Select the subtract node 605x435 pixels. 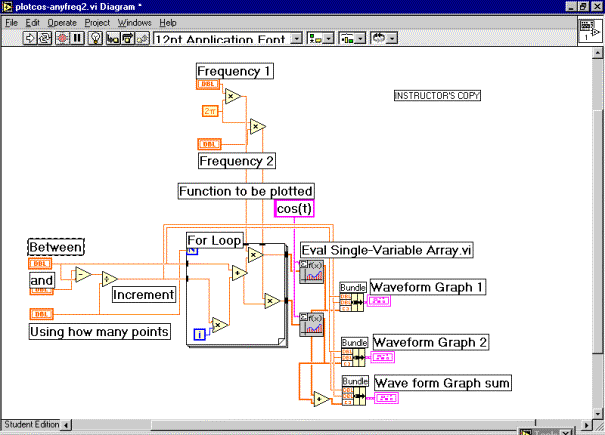point(83,275)
